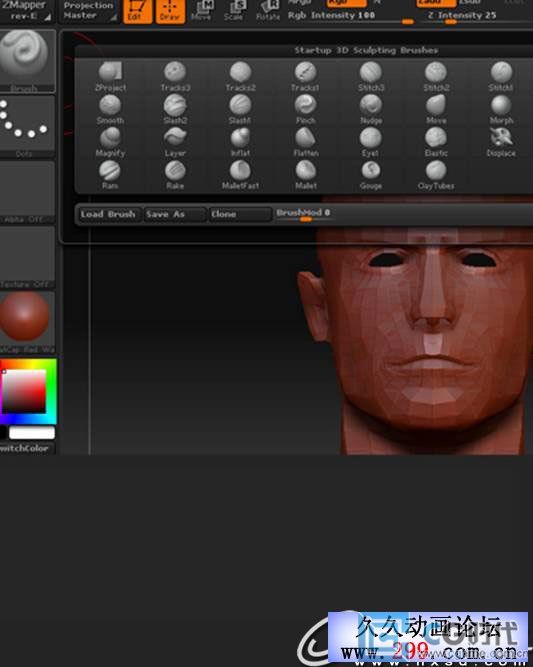Select the Stitch2 brush

point(436,77)
